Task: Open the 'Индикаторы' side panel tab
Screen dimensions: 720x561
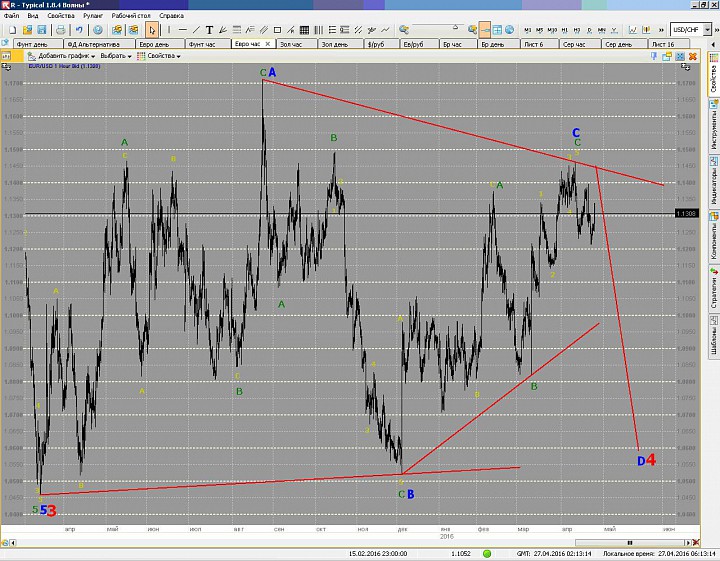Action: point(713,186)
